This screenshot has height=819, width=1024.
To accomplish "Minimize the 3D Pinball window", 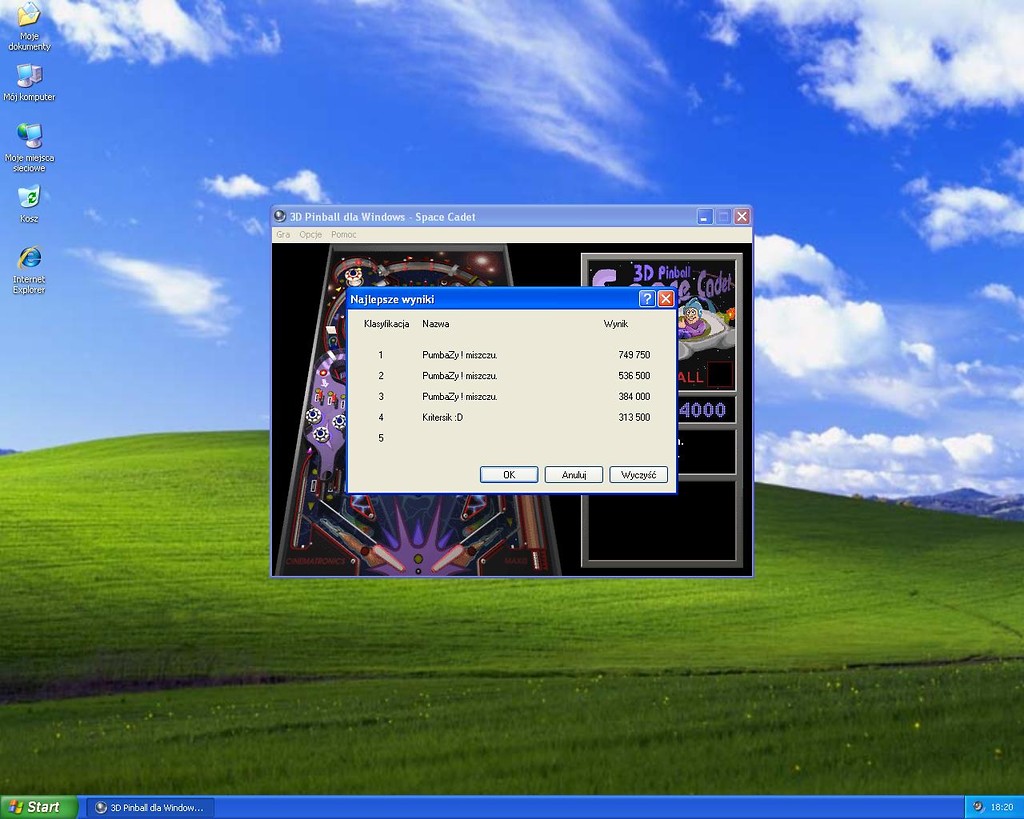I will (x=704, y=216).
